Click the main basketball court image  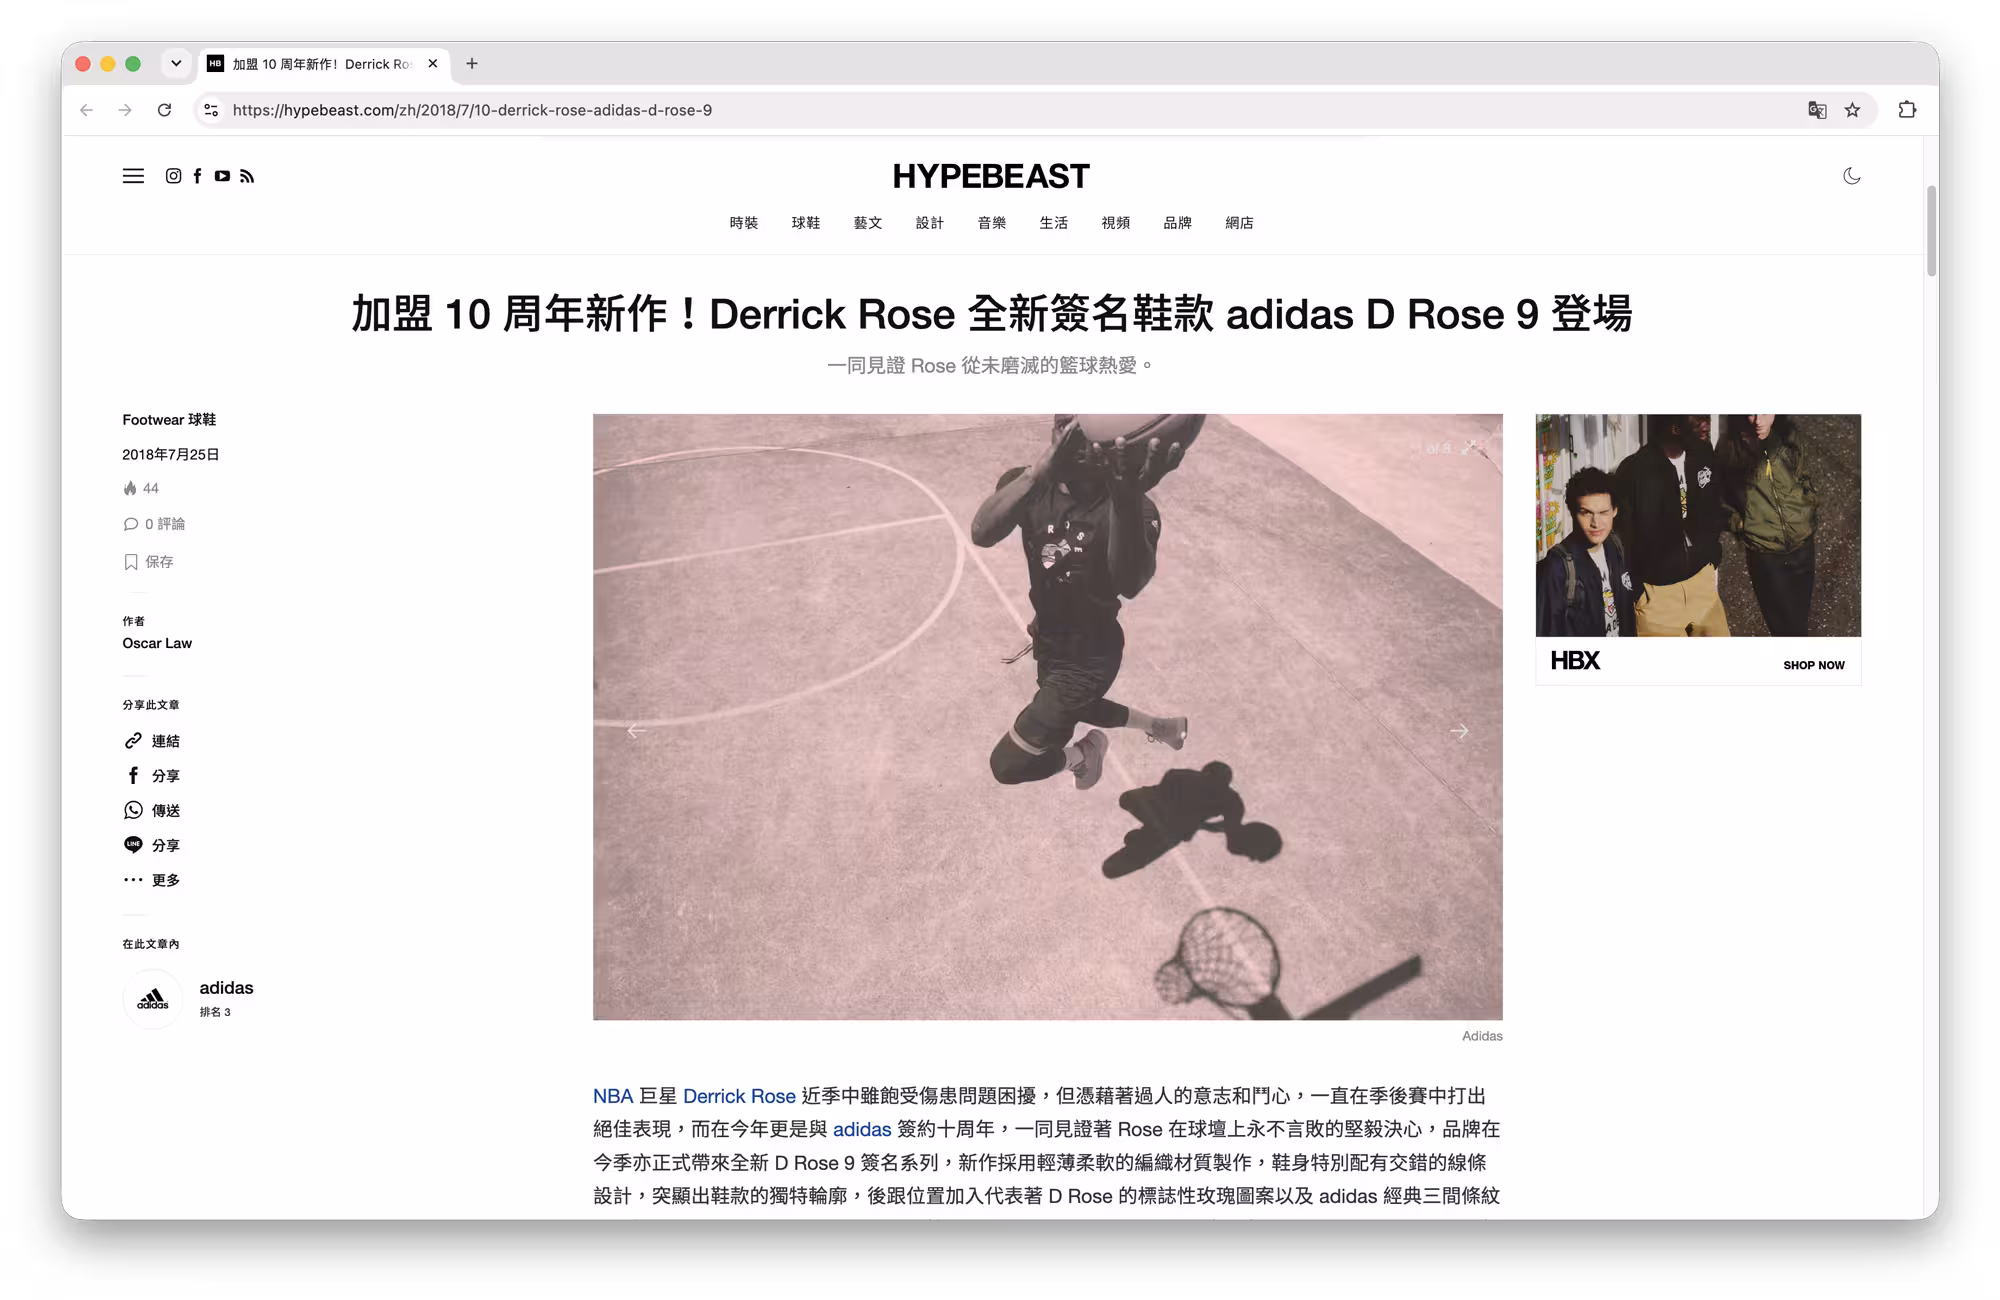click(1047, 717)
